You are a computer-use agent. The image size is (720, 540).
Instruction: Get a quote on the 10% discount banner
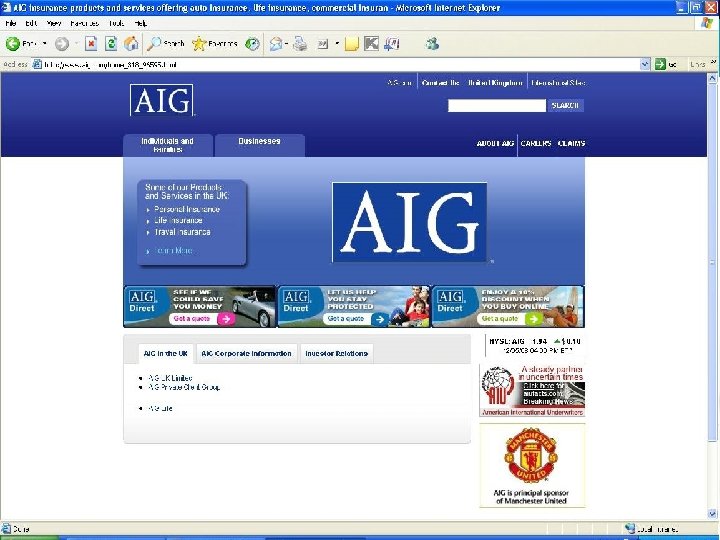(510, 319)
